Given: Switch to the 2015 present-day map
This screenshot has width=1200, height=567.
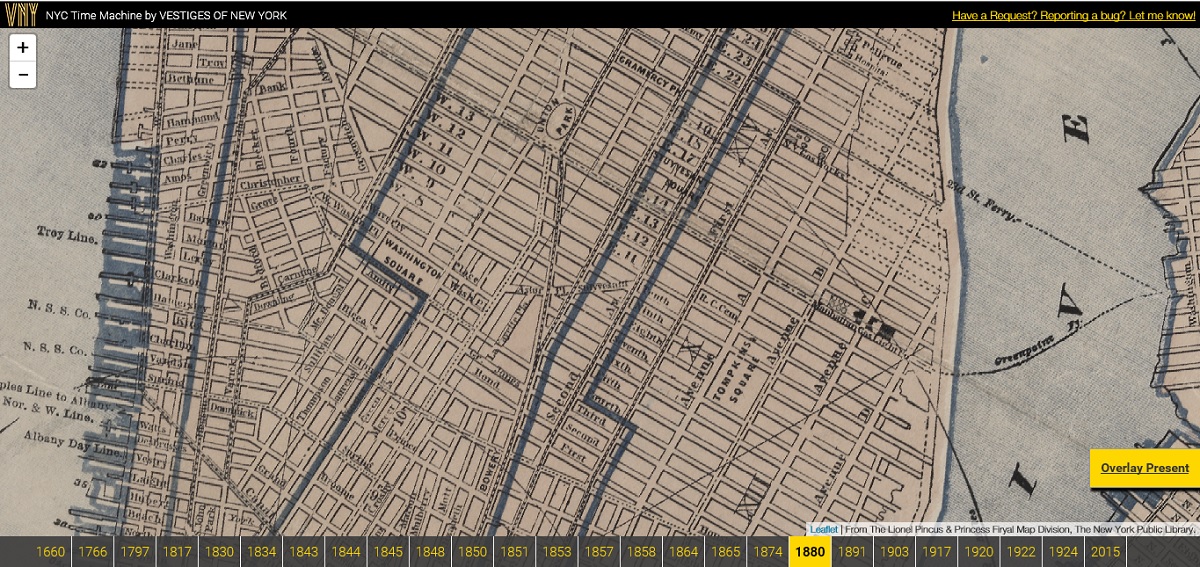Looking at the screenshot, I should (1106, 552).
